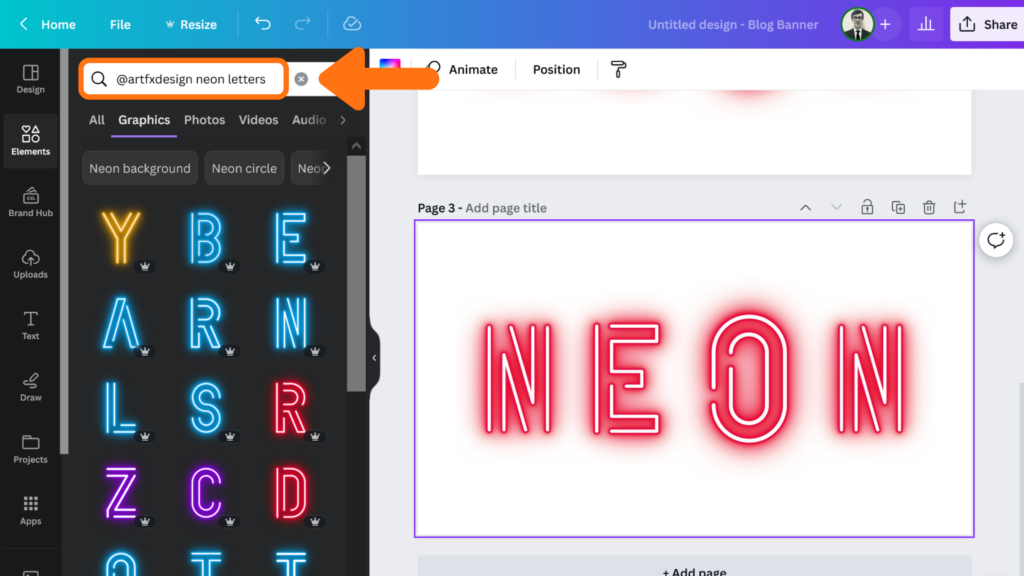Select the Neon circle suggestion
Image resolution: width=1024 pixels, height=576 pixels.
[x=244, y=168]
